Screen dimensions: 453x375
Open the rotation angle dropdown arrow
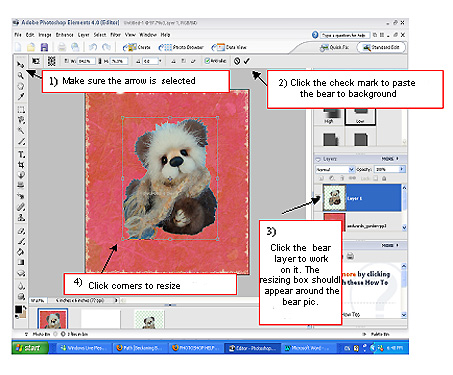(160, 61)
